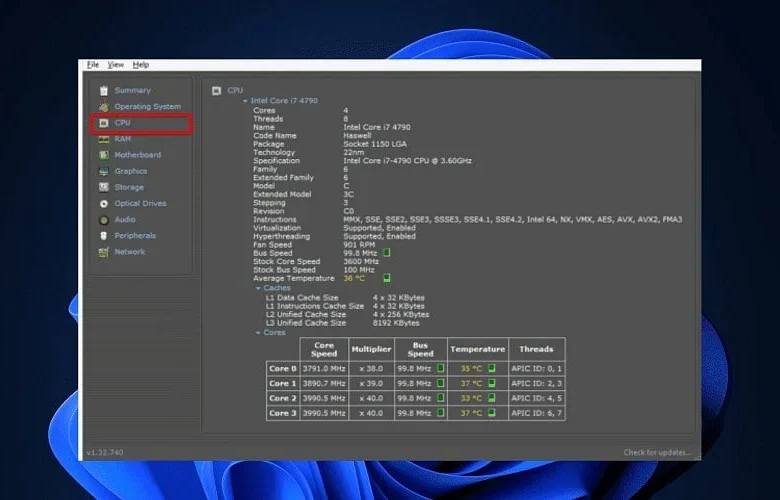Click the Check for updates link
The height and width of the screenshot is (500, 780).
[657, 452]
